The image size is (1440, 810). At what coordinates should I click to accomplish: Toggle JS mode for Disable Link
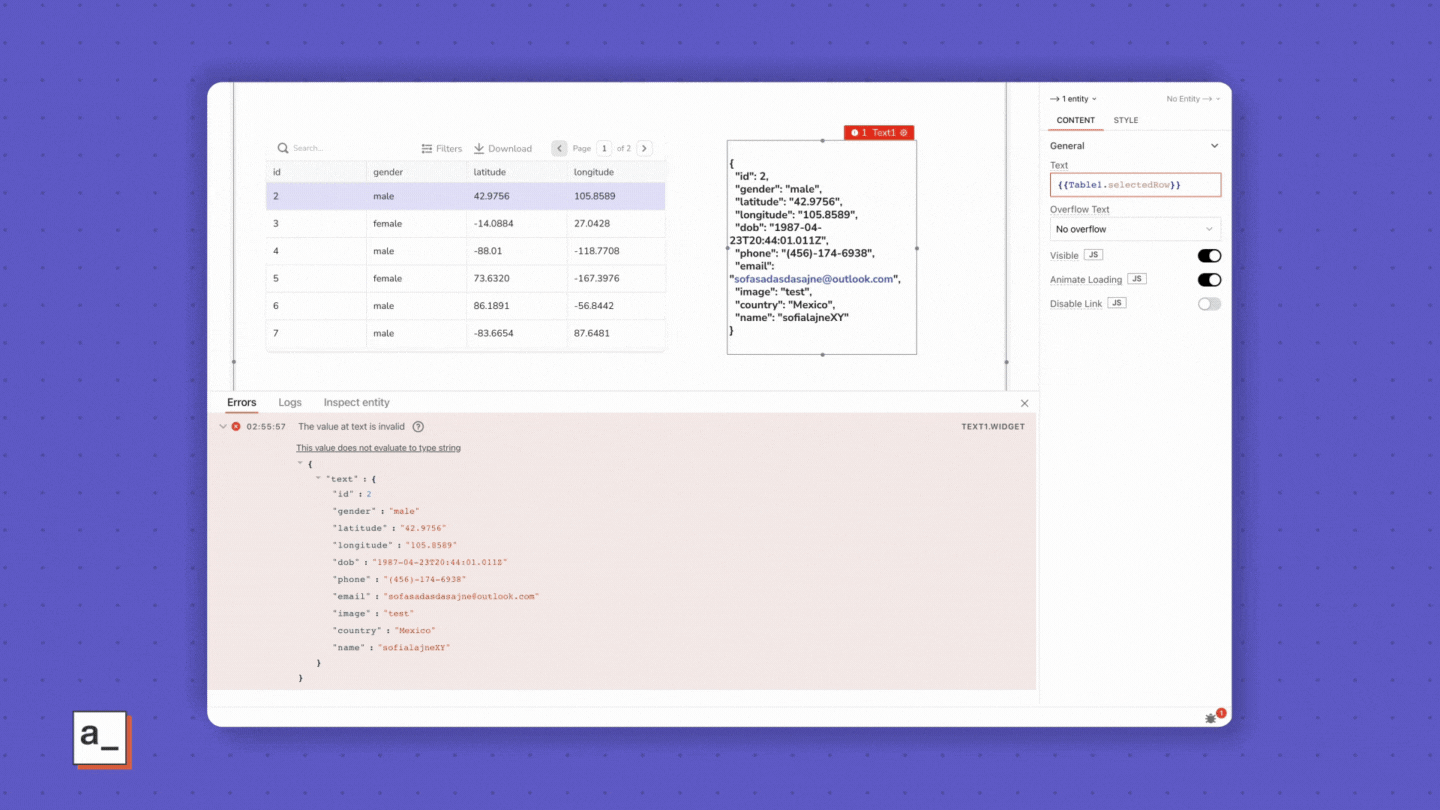click(1117, 303)
